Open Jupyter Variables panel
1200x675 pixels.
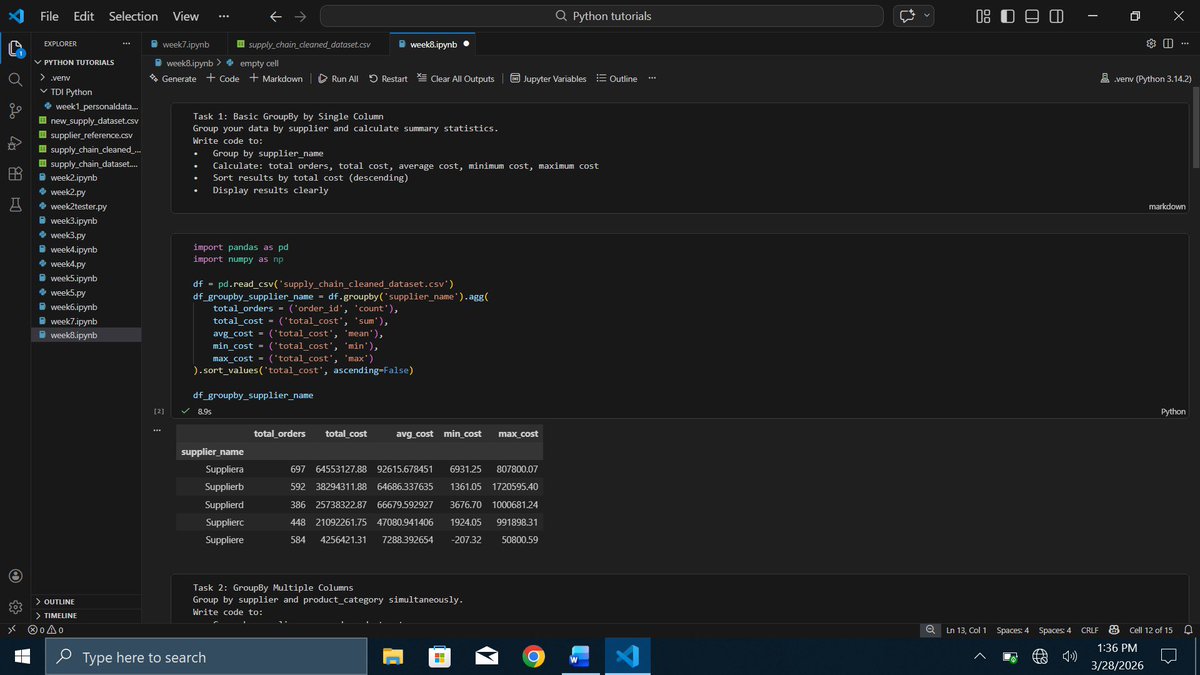click(548, 78)
